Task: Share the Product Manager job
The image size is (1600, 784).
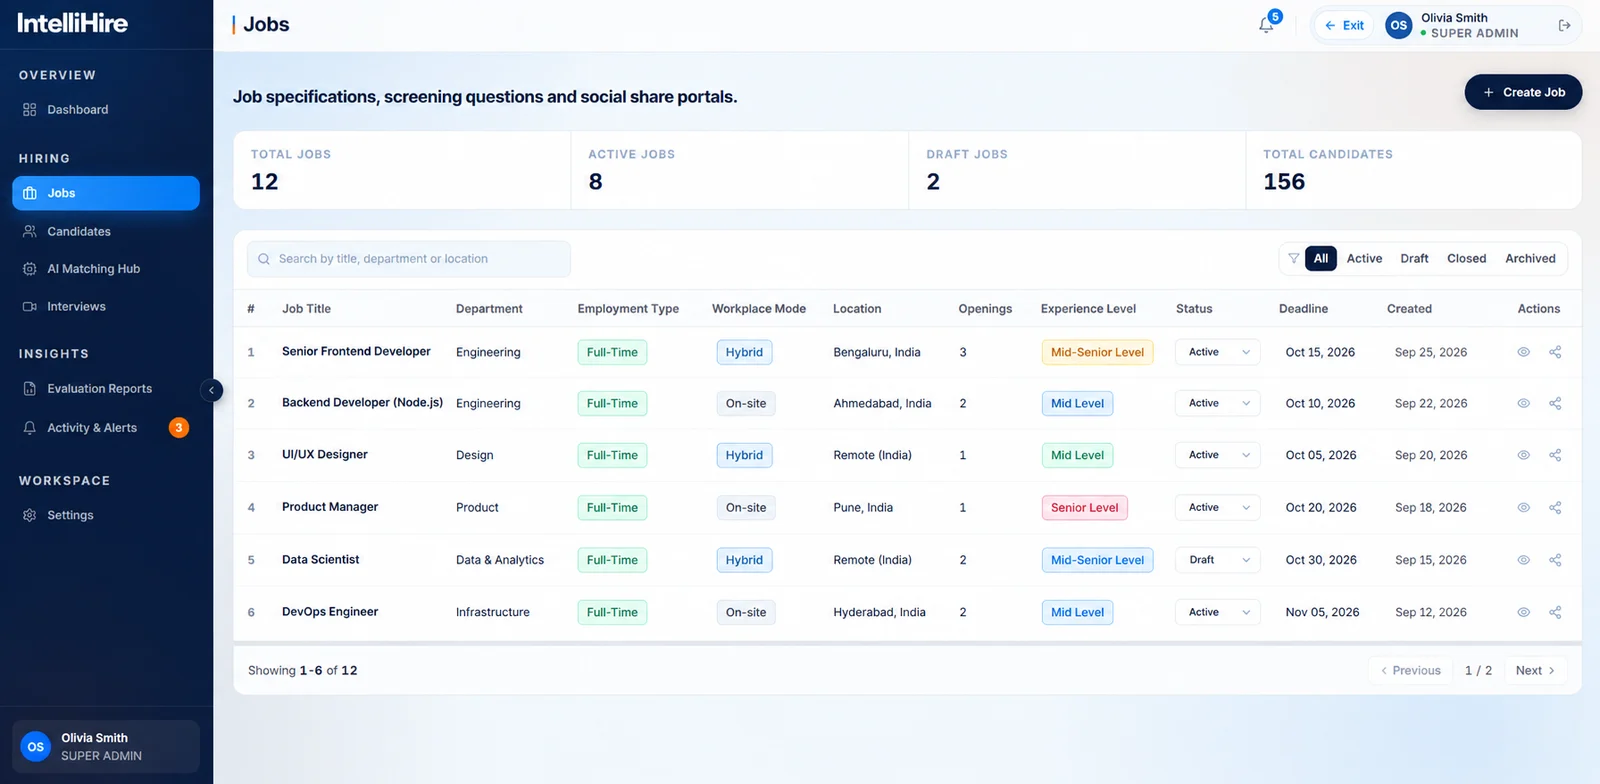Action: click(x=1555, y=508)
